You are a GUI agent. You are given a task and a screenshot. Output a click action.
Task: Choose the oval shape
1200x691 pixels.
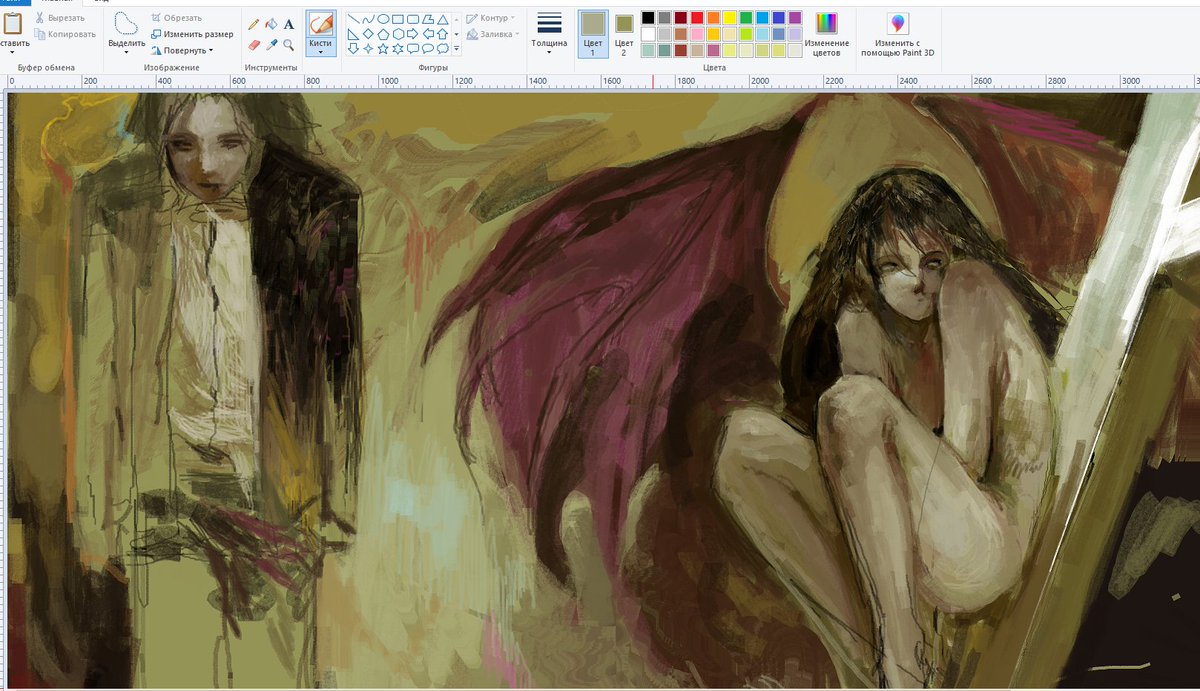(x=383, y=19)
